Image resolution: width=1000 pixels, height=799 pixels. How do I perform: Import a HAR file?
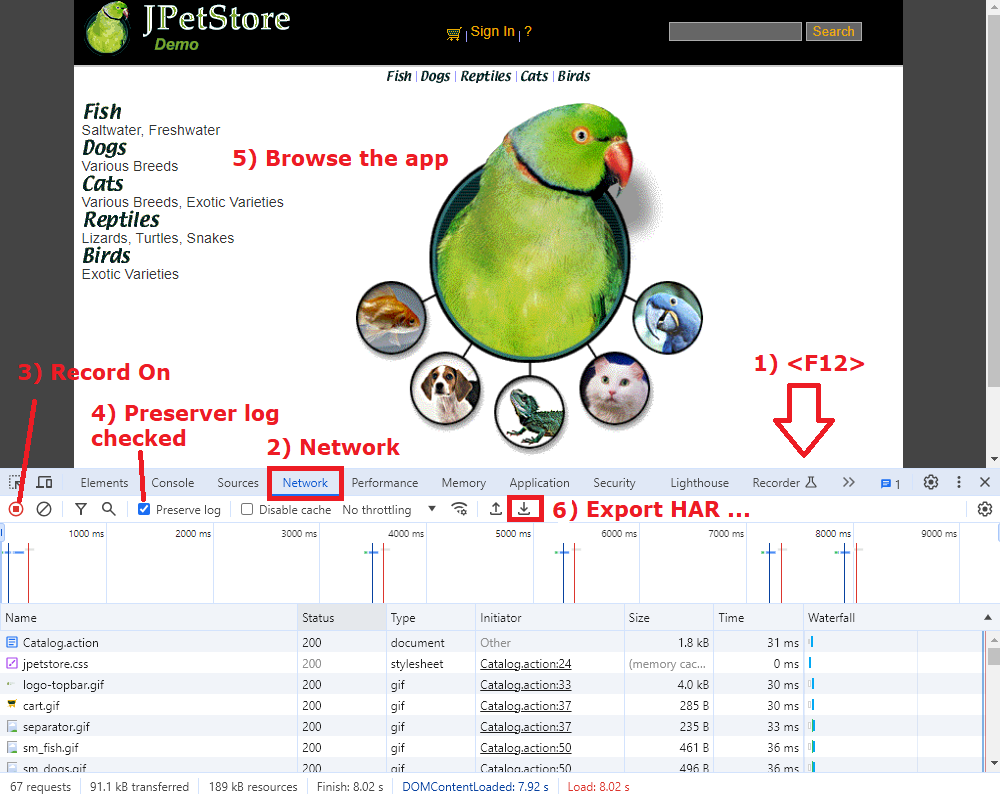(495, 509)
